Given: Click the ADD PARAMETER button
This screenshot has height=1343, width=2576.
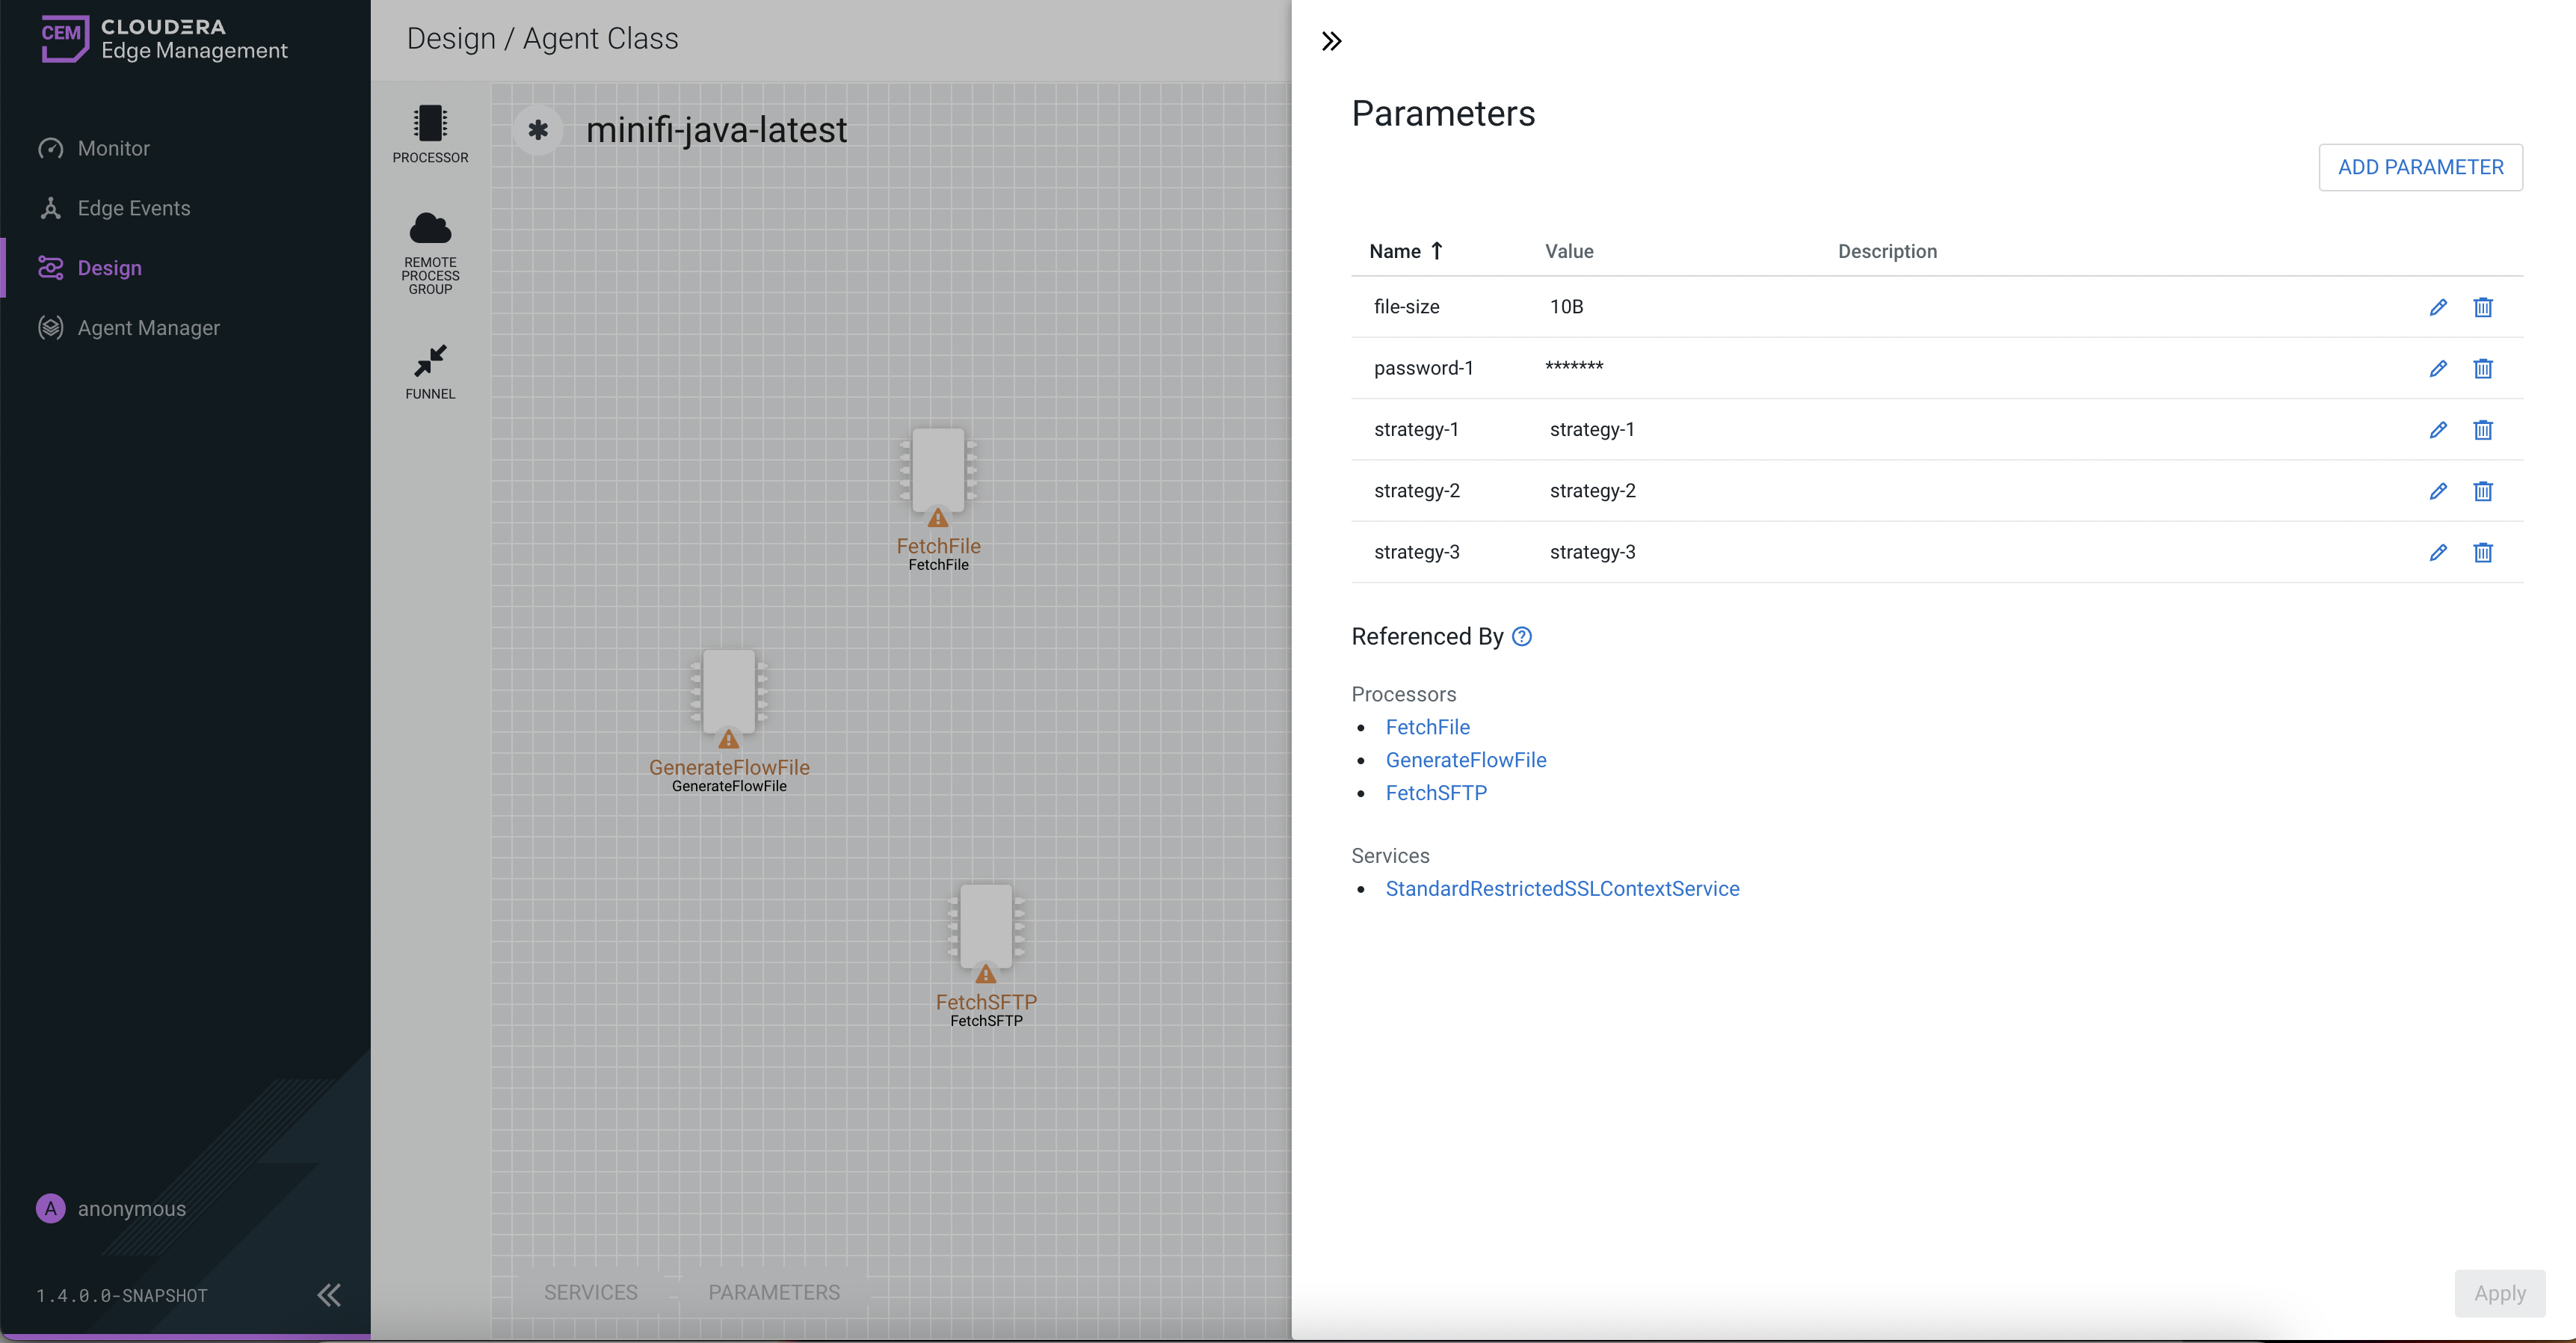Looking at the screenshot, I should coord(2420,167).
